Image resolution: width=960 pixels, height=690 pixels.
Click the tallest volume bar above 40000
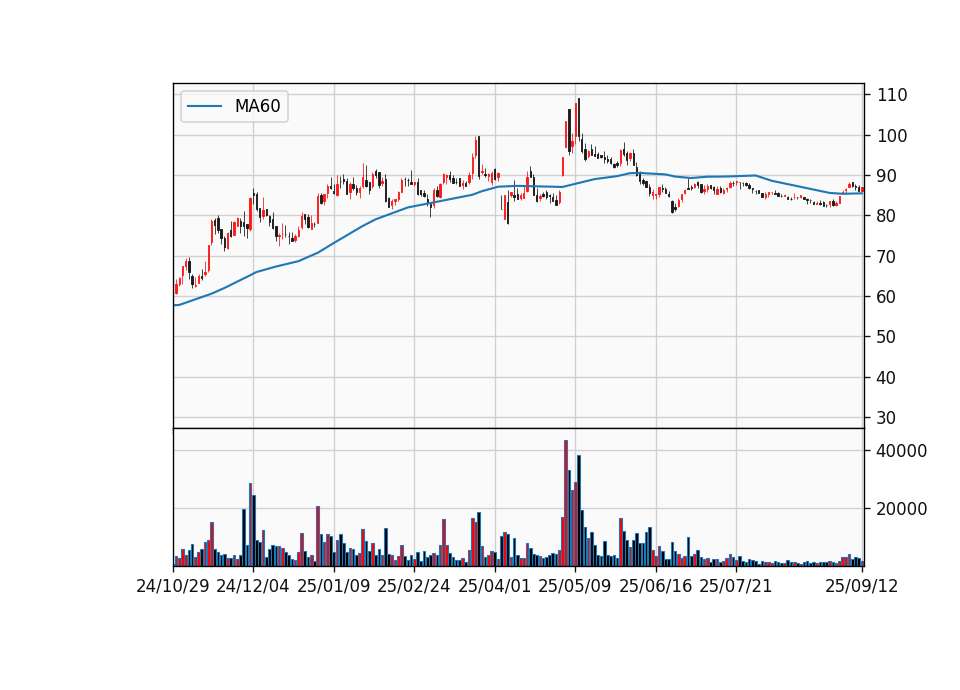(566, 503)
